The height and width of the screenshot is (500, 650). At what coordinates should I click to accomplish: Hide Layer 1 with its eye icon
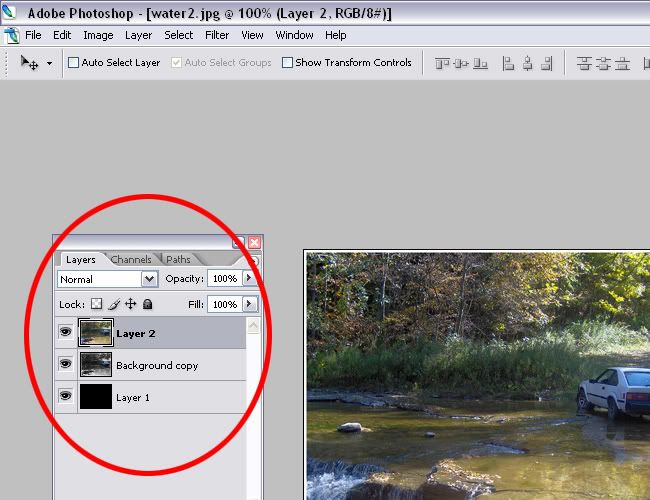click(65, 396)
